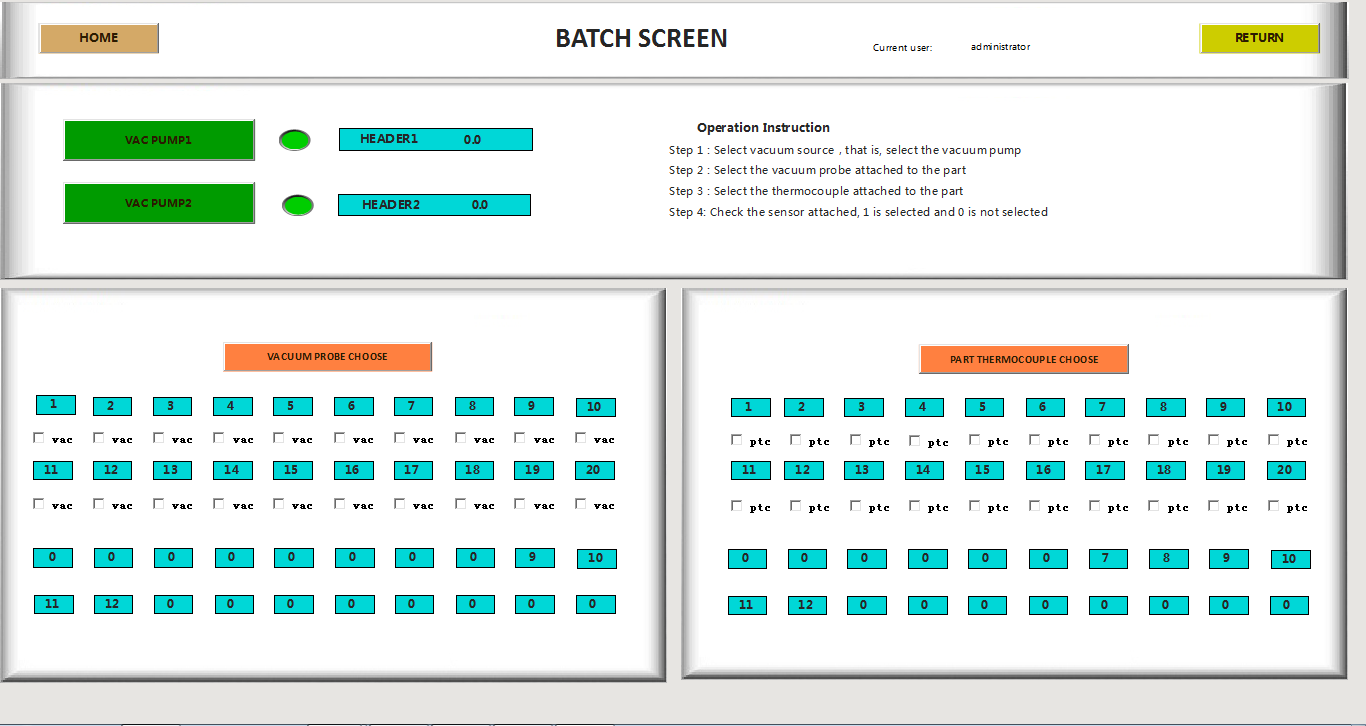Click the HEADER1 value field

(x=435, y=140)
